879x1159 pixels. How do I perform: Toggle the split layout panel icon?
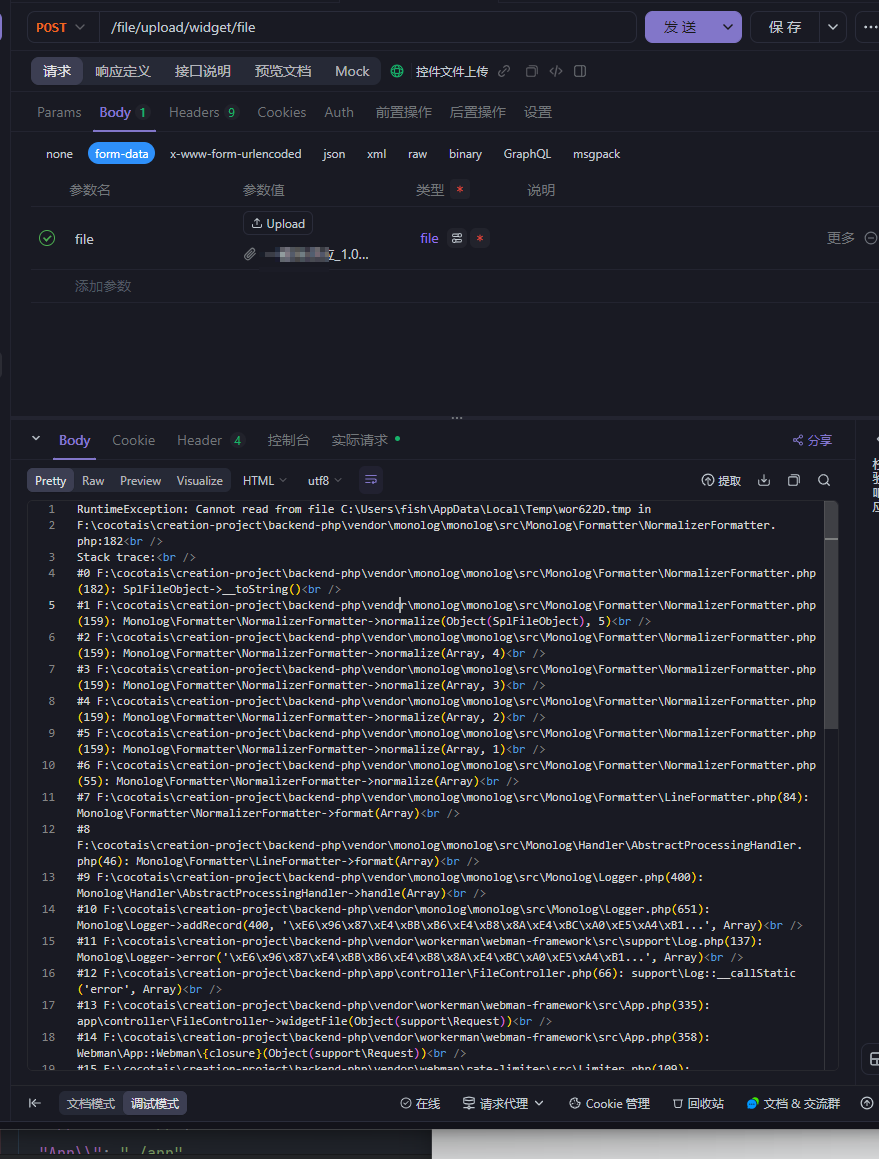[x=580, y=71]
